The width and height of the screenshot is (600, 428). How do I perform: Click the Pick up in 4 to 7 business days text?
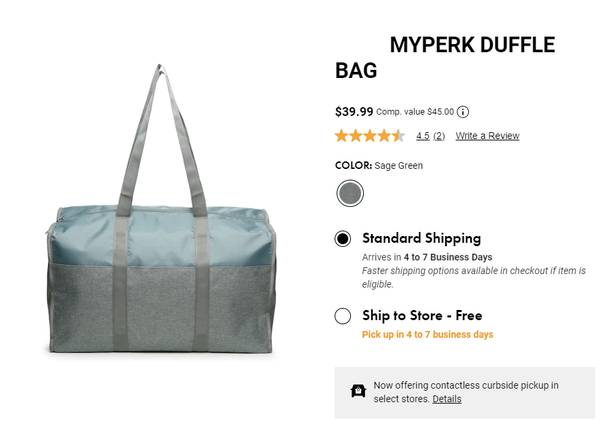(x=427, y=335)
